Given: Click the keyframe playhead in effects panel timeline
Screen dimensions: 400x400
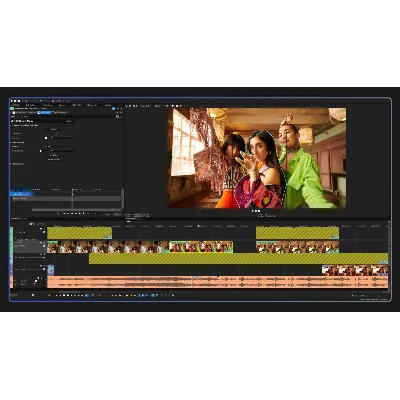Looking at the screenshot, I should point(72,199).
